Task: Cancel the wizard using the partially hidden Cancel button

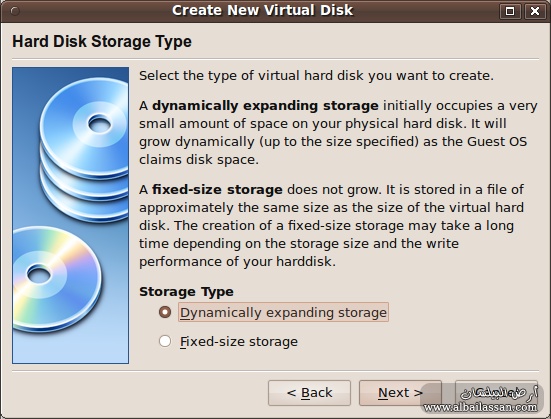Action: pos(496,393)
